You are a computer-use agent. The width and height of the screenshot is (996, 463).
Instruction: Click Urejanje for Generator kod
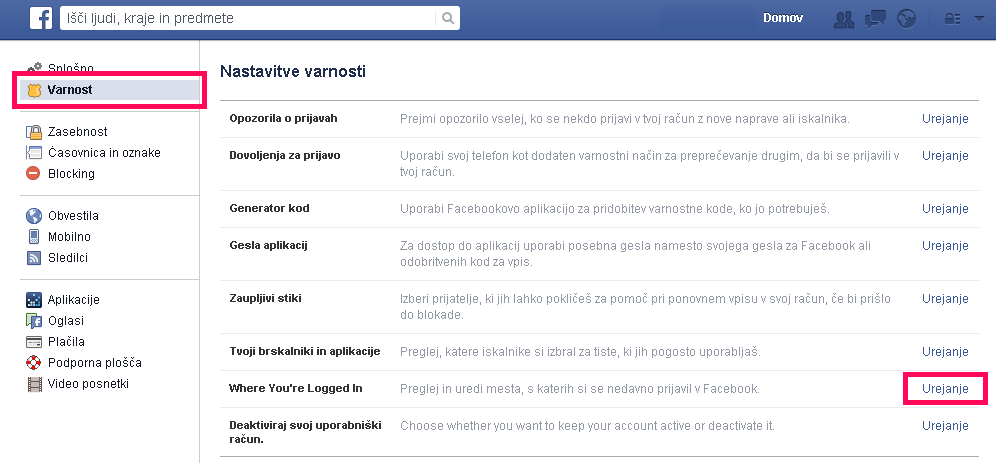coord(945,209)
